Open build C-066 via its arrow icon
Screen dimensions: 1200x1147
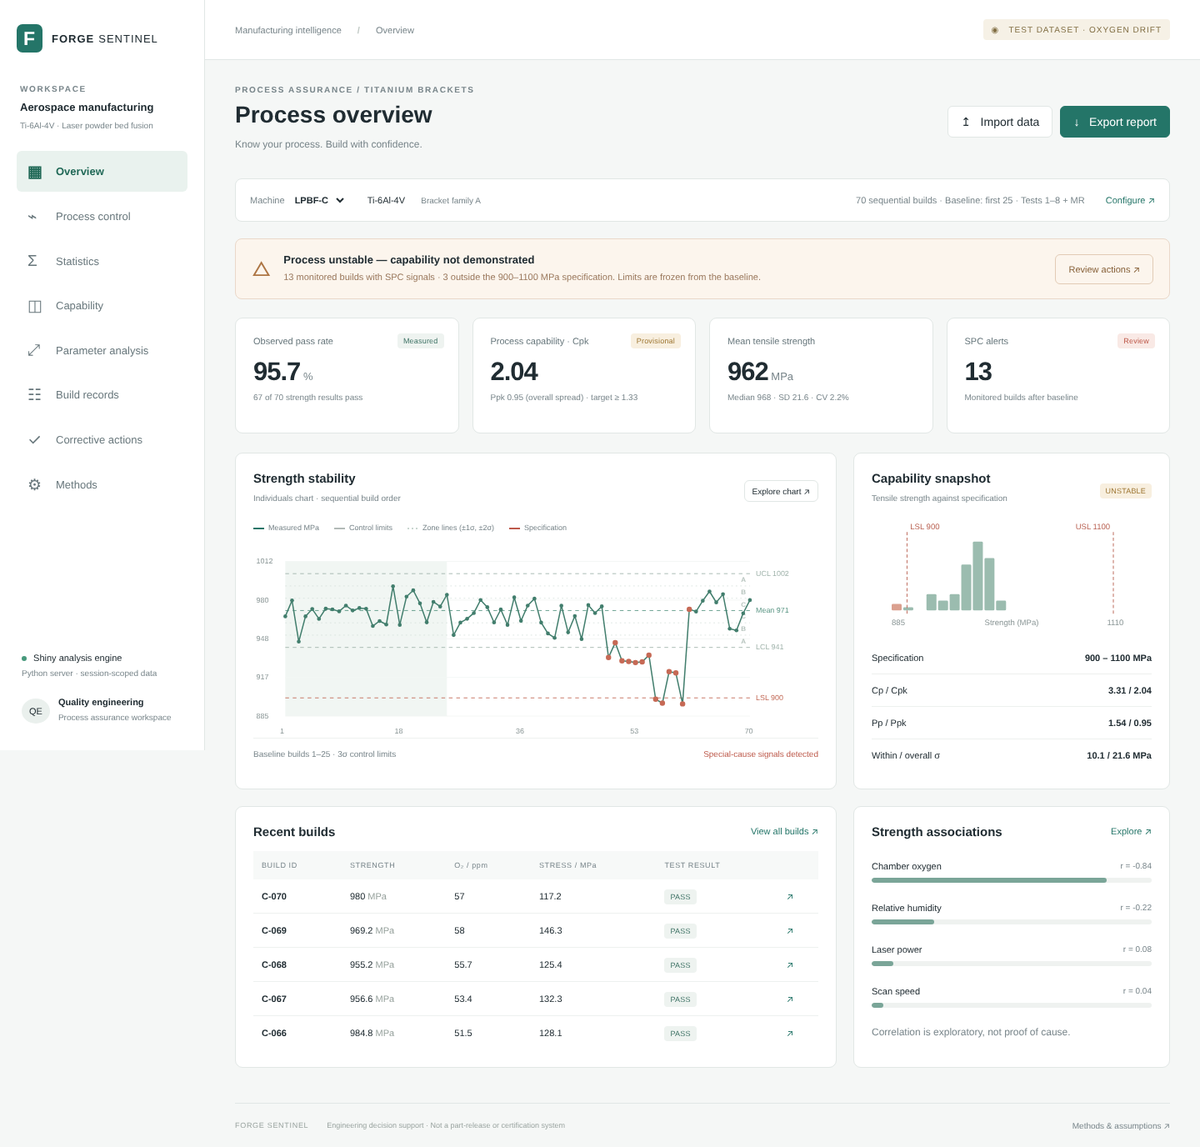790,1033
